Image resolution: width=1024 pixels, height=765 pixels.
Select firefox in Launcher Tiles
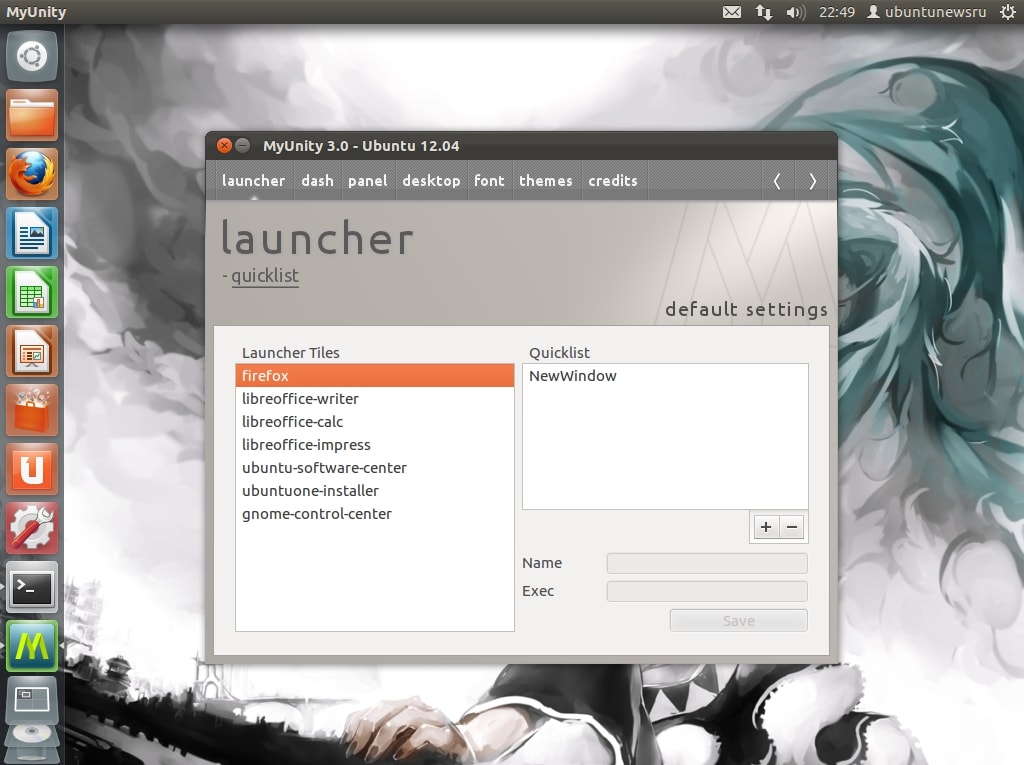[375, 376]
